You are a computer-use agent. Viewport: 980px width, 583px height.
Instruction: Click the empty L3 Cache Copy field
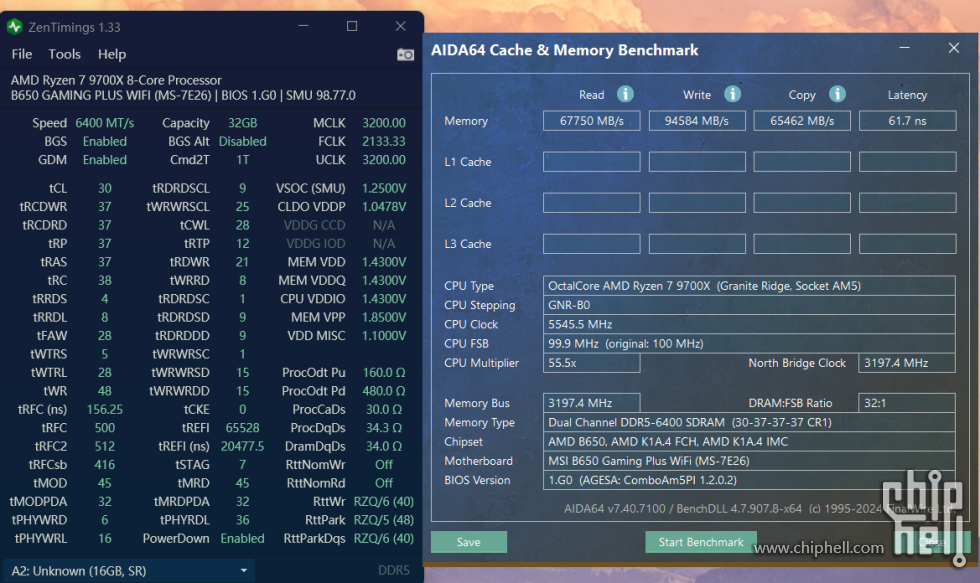(802, 244)
